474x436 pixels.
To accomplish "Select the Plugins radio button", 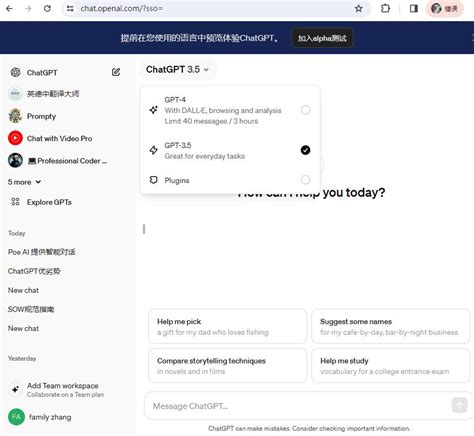I will [305, 180].
